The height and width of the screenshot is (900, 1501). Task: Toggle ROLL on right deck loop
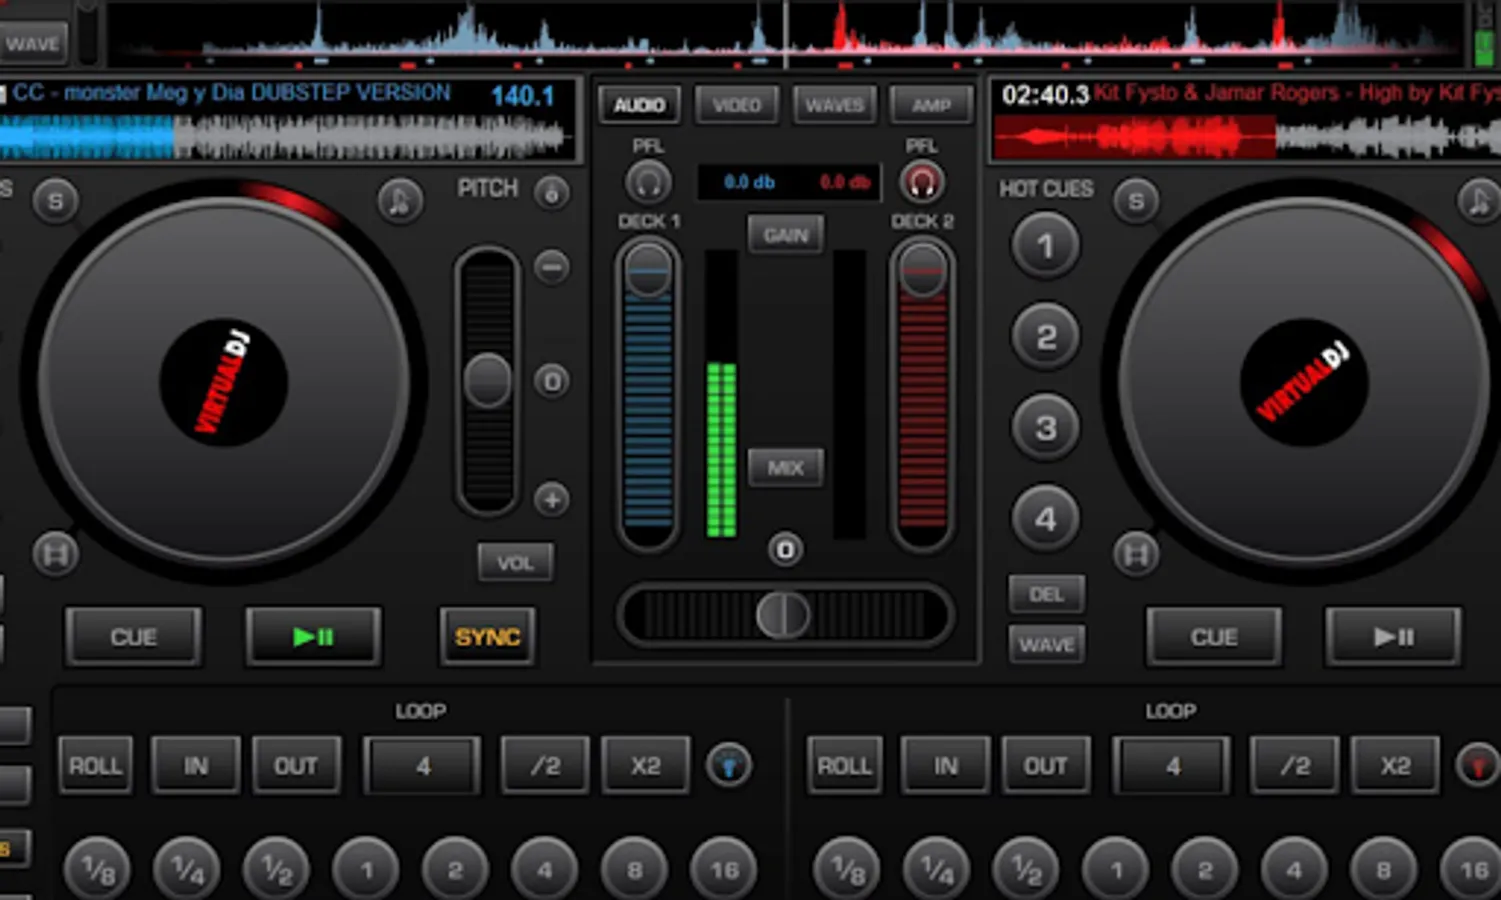[845, 766]
